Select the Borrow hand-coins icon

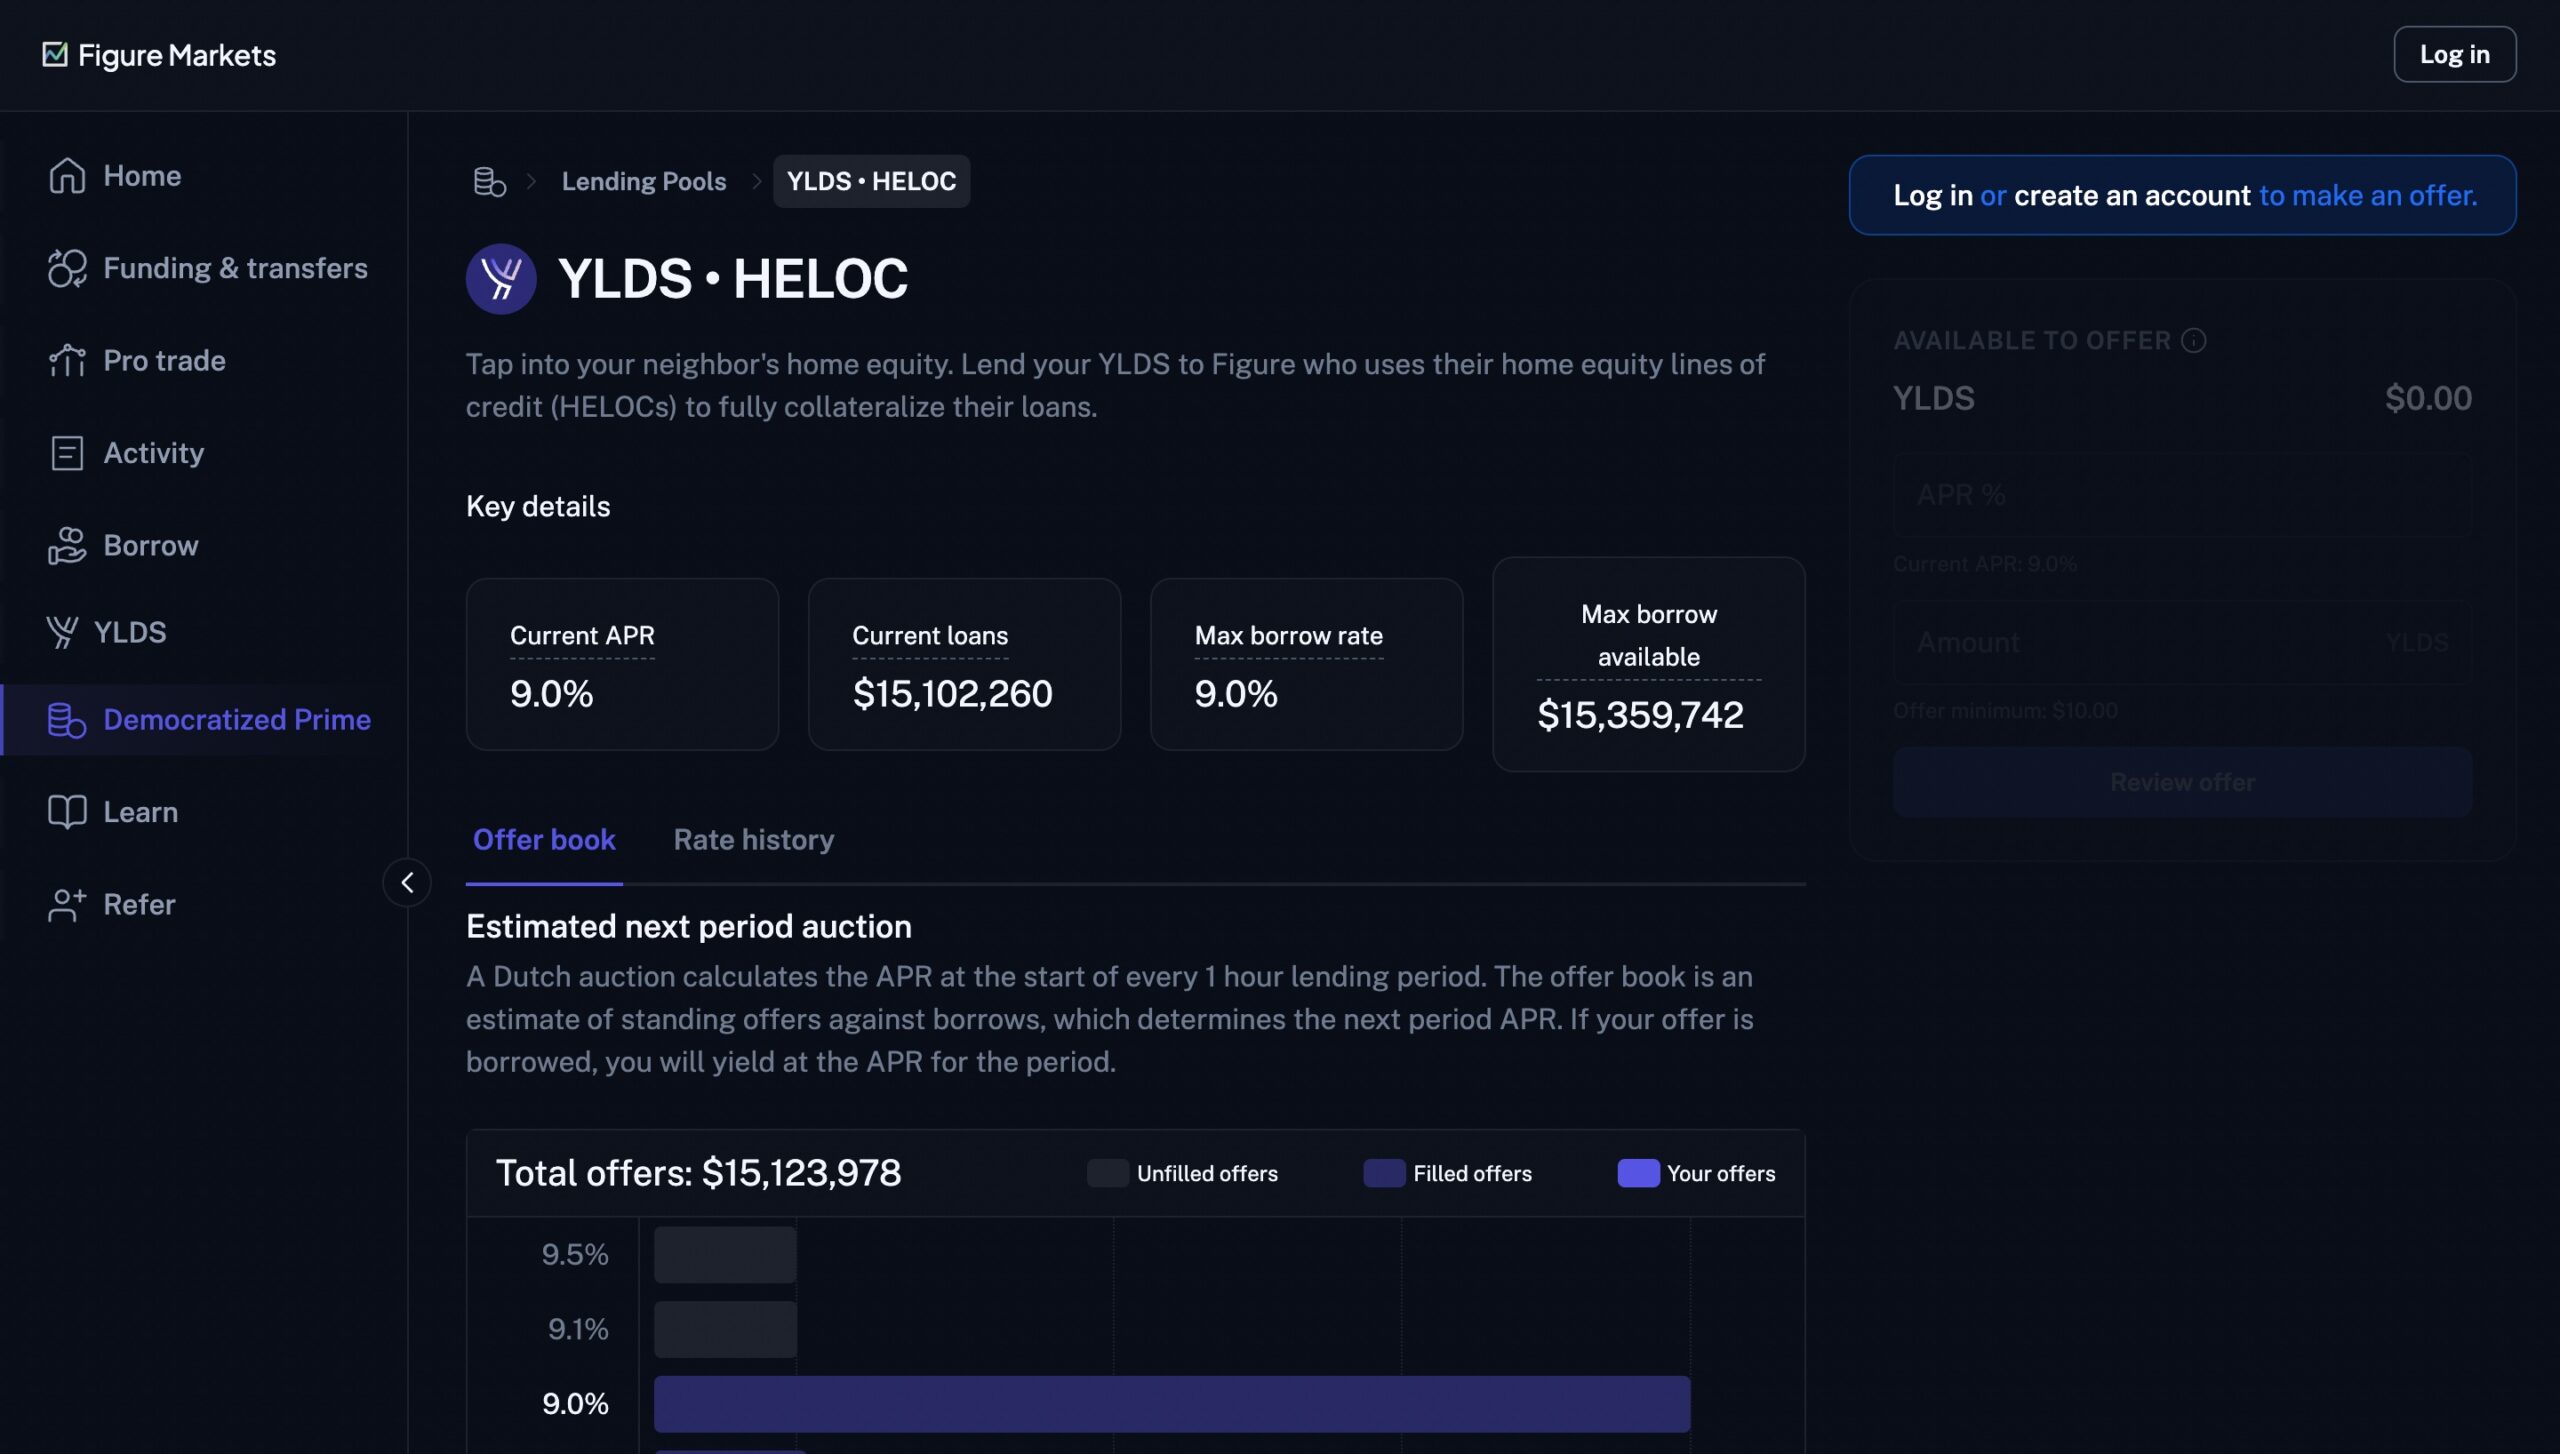(67, 545)
